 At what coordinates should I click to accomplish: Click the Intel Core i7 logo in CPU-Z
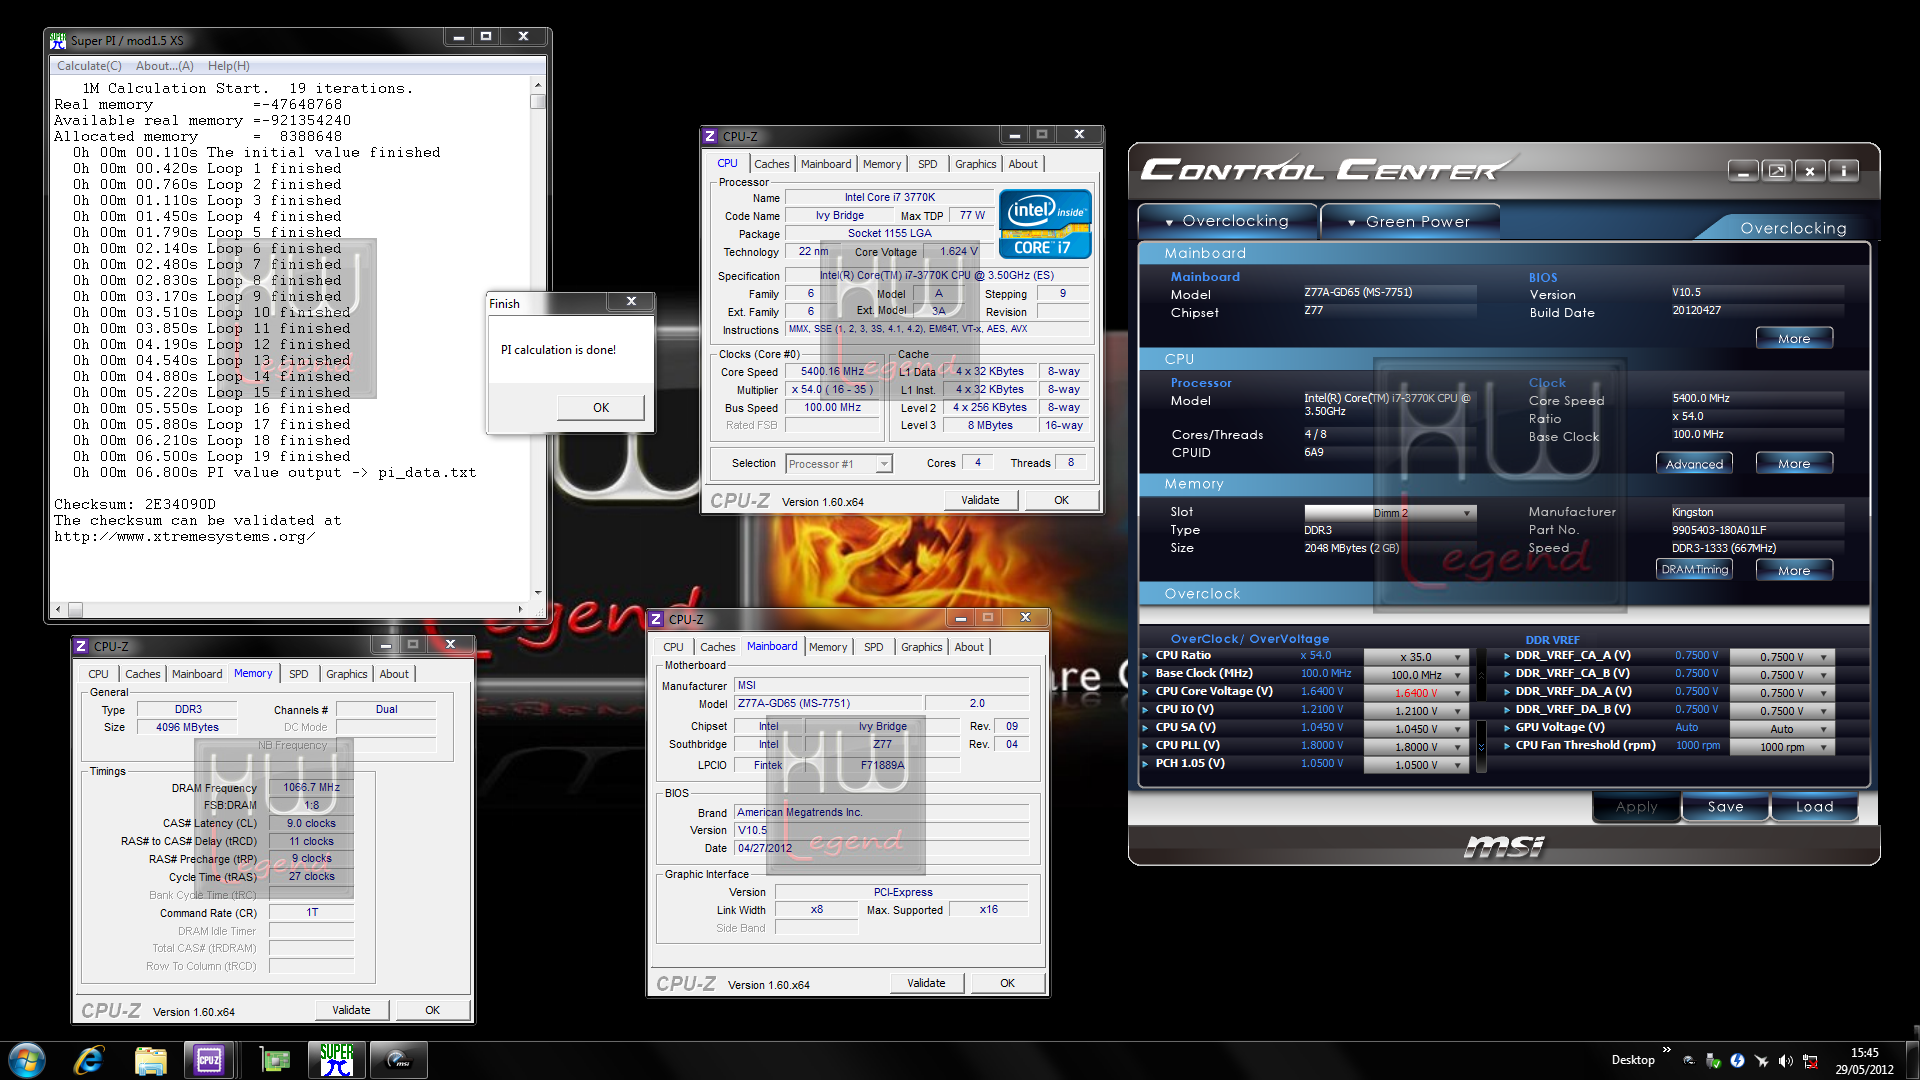[x=1045, y=224]
